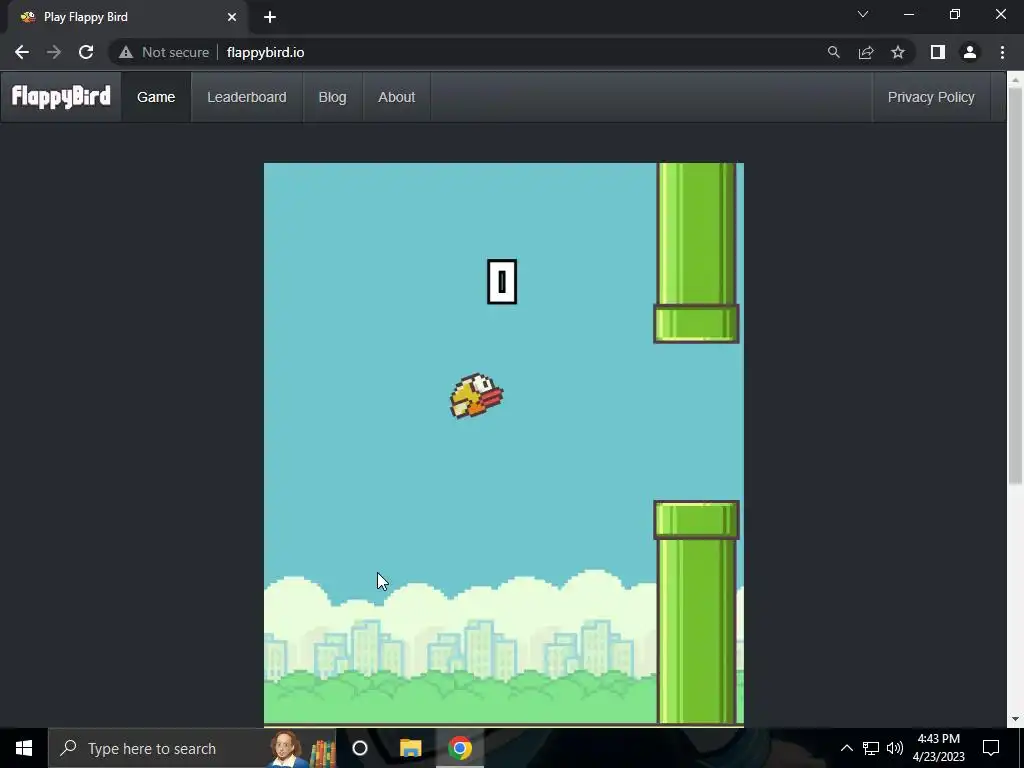Screen dimensions: 1024x768
Task: Open Cortana circle icon on taskbar
Action: [360, 748]
